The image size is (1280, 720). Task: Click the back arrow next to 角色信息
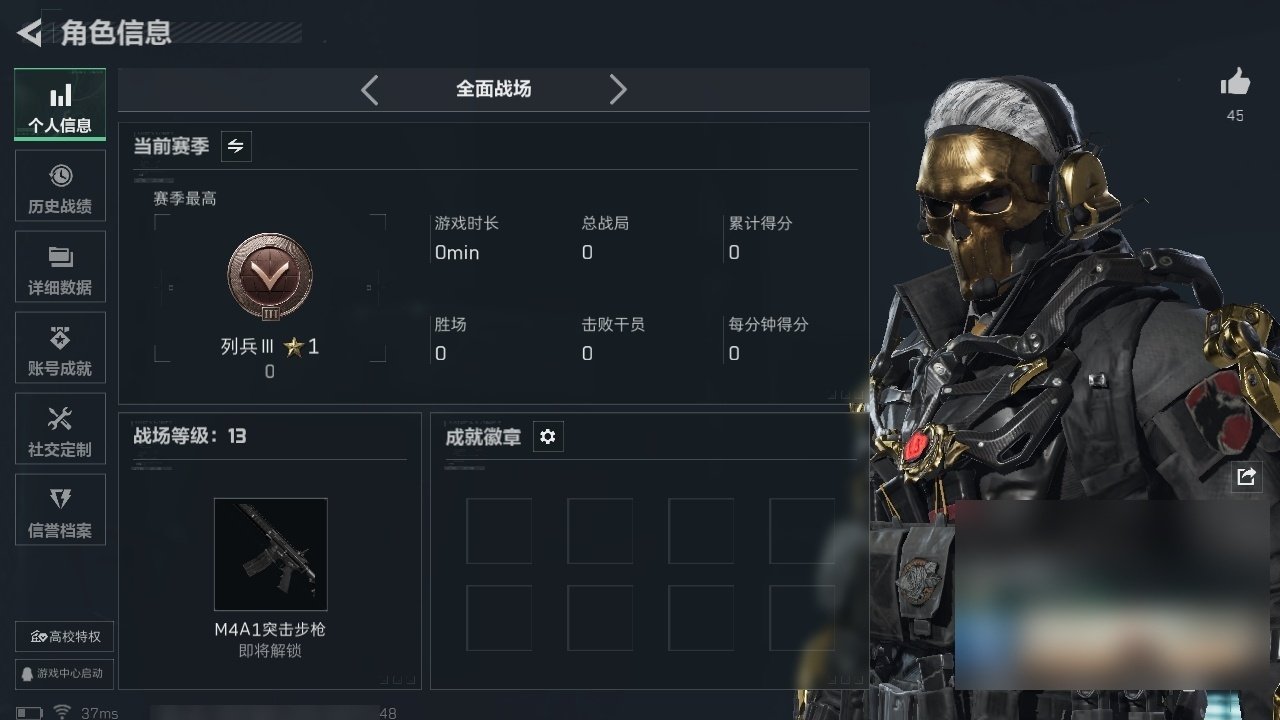pyautogui.click(x=30, y=33)
